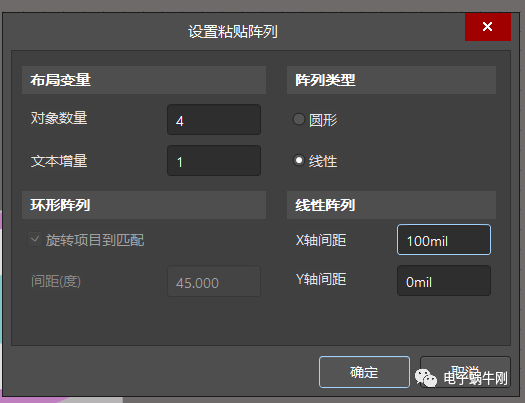Click the 设置粘贴阵列 title bar text
This screenshot has width=525, height=403.
233,32
